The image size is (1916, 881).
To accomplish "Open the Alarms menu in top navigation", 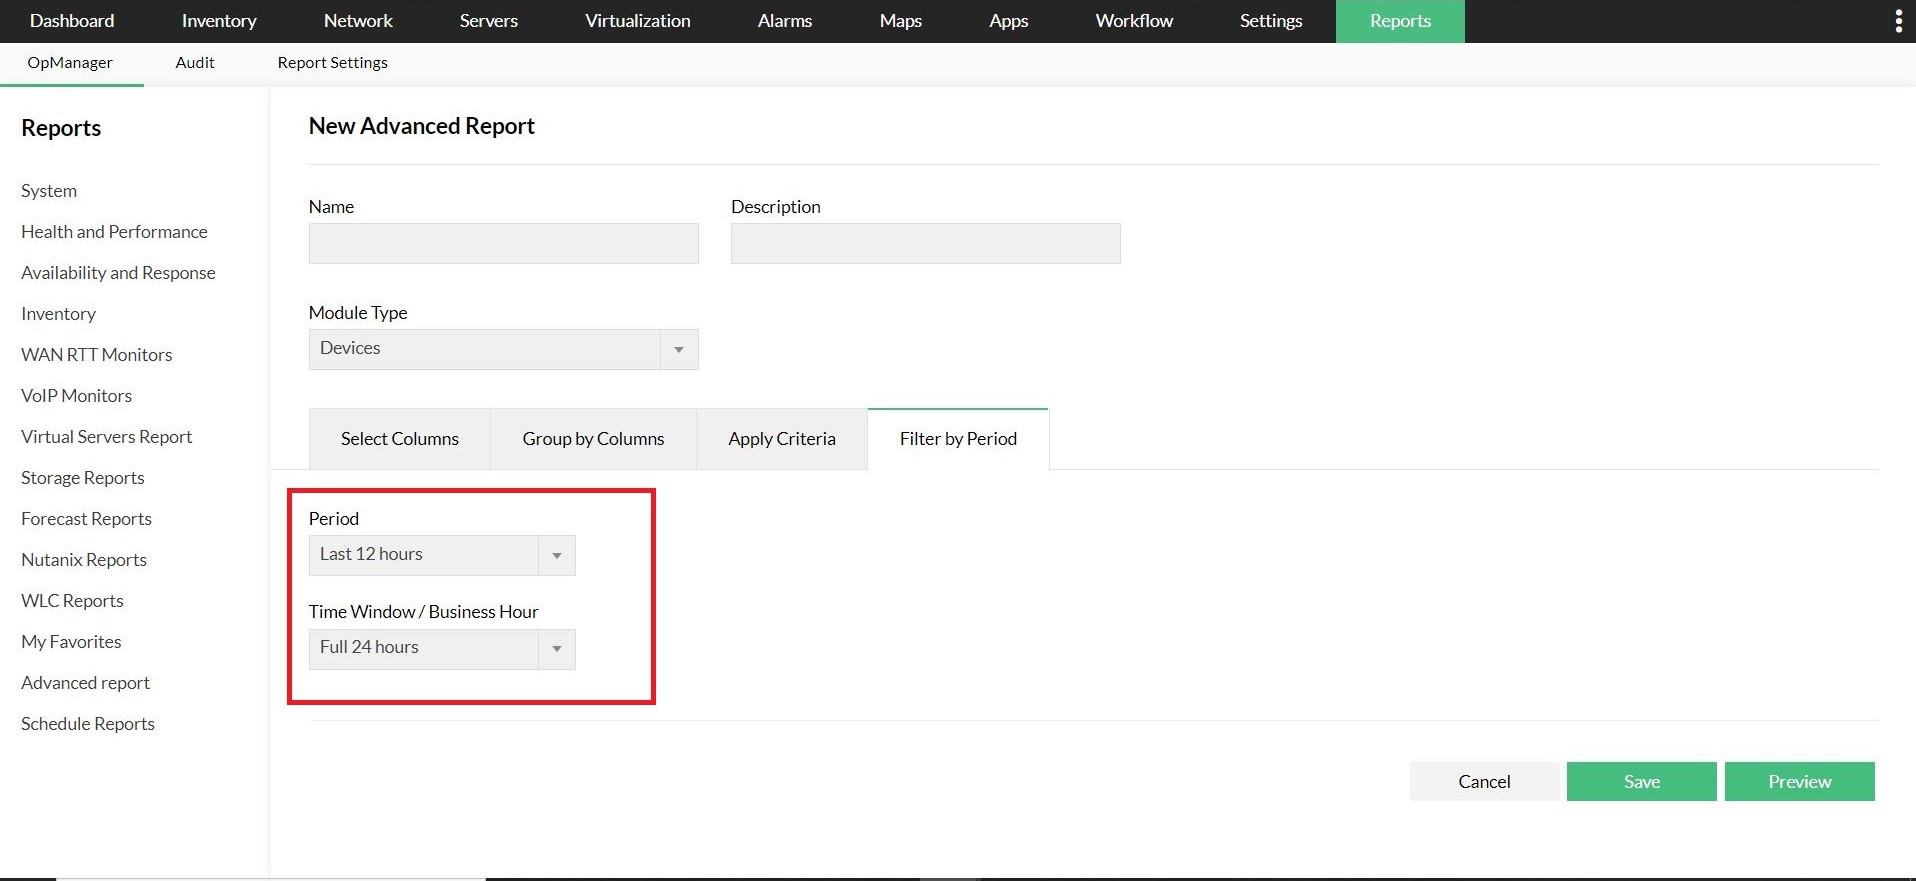I will tap(784, 21).
